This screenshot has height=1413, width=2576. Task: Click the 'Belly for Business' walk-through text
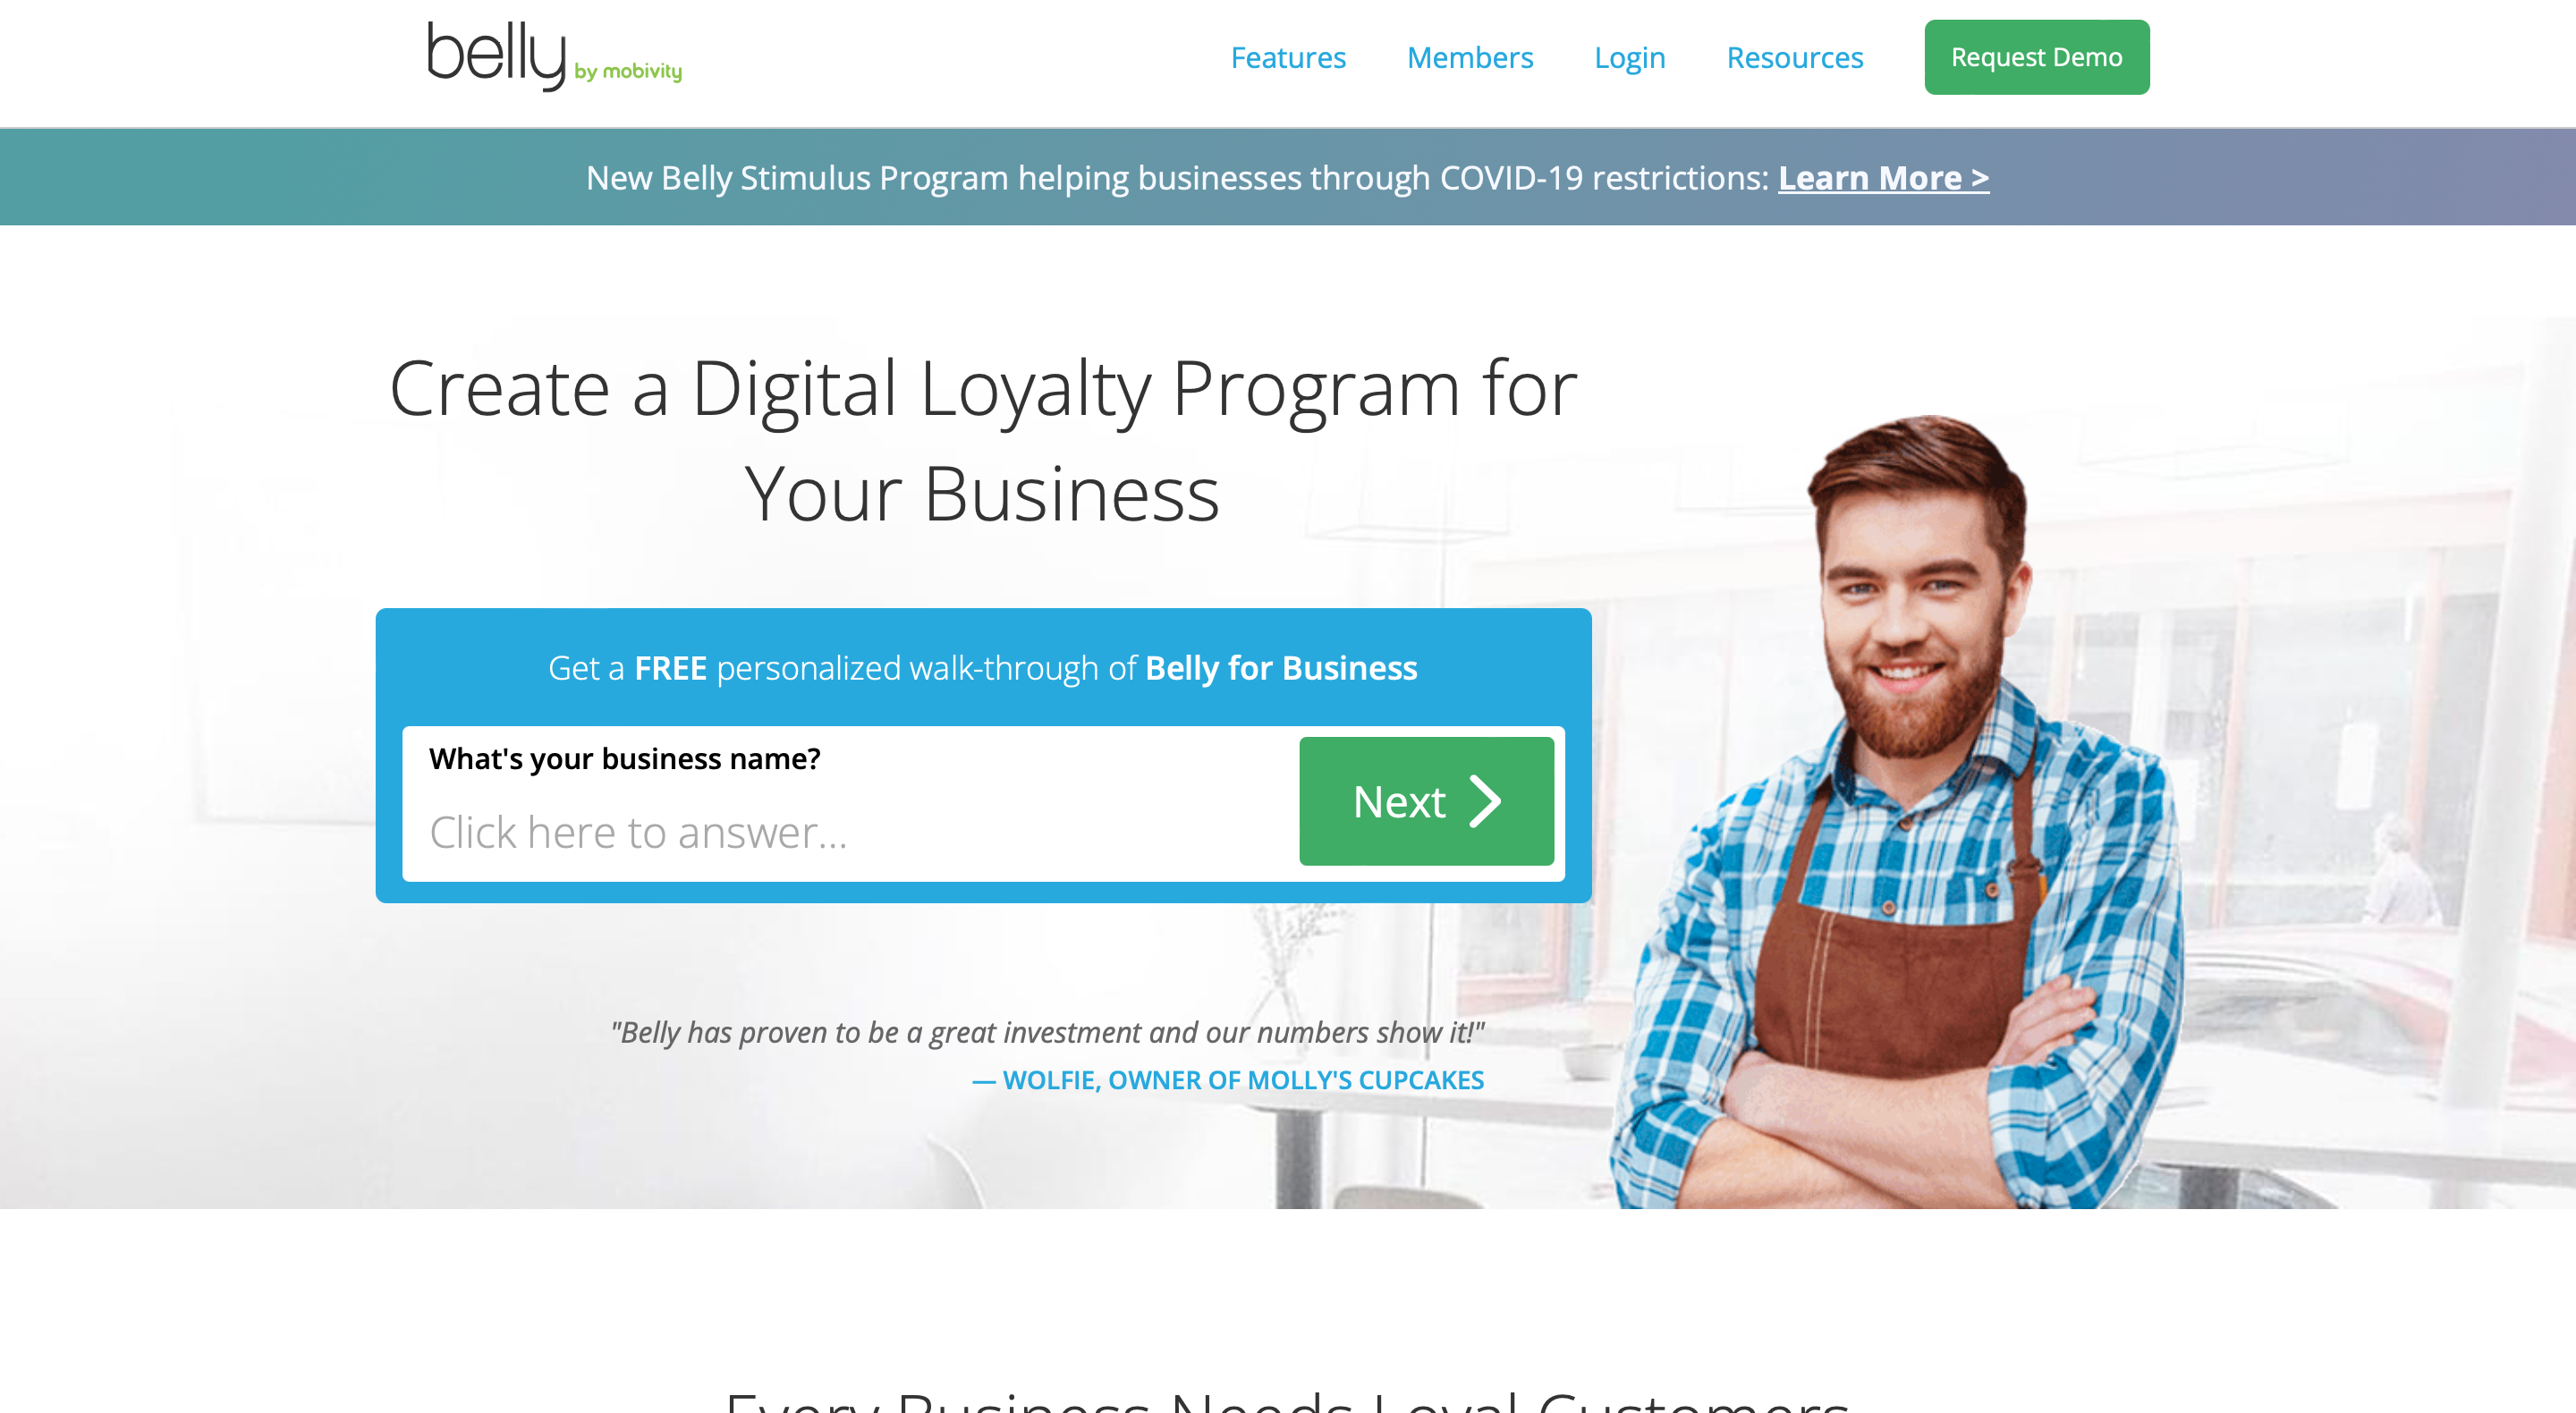(1281, 668)
